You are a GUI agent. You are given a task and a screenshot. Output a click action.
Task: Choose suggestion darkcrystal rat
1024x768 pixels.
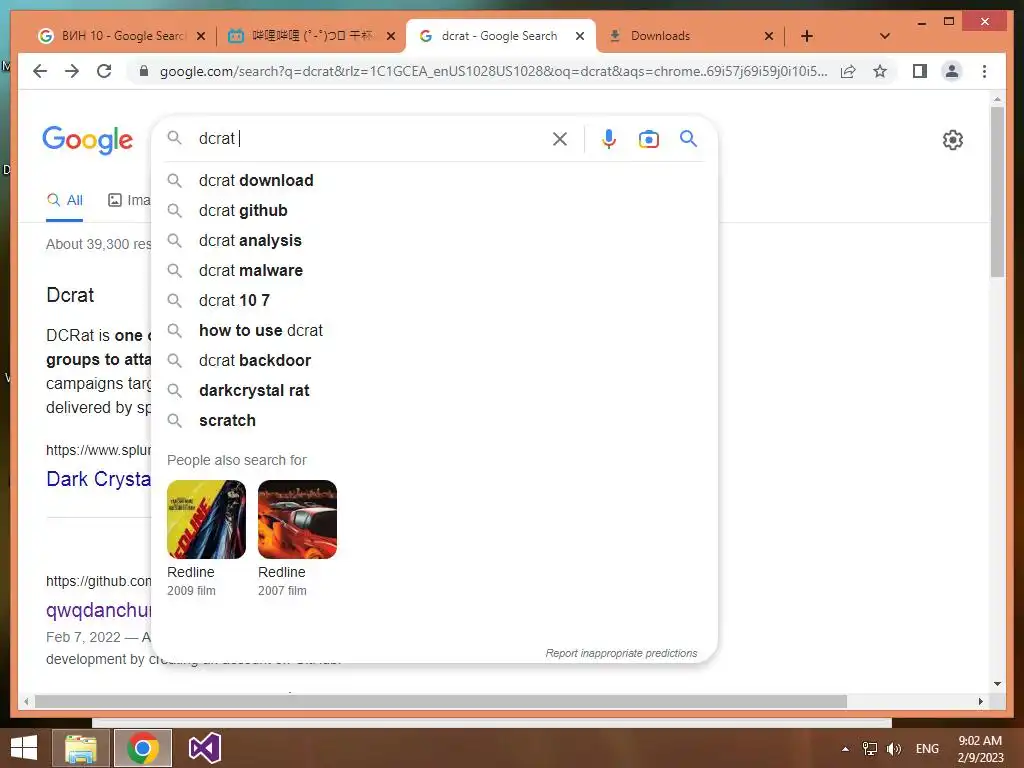(x=434, y=391)
